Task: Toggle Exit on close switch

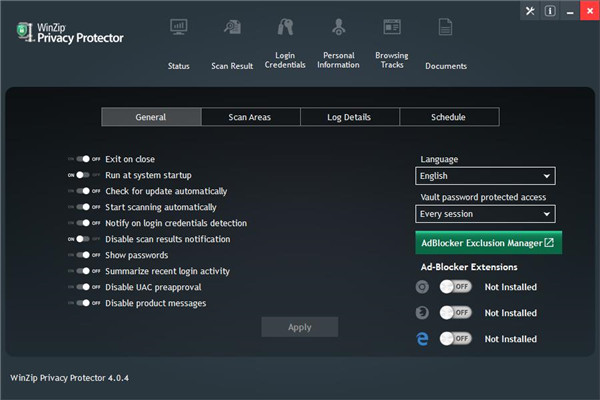Action: (84, 159)
